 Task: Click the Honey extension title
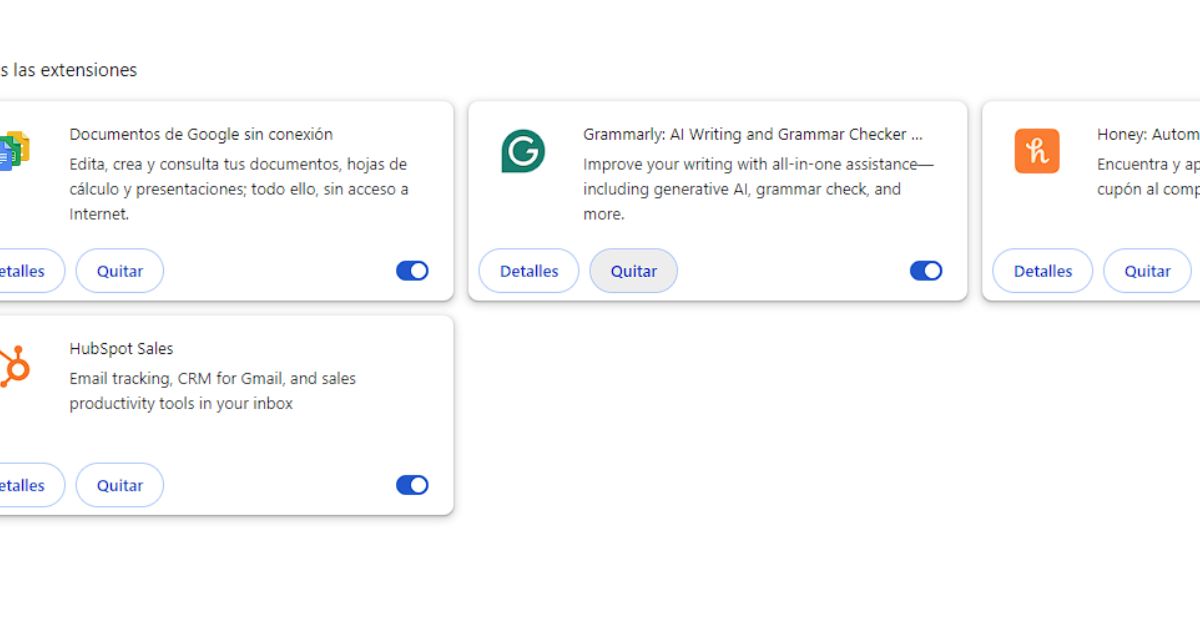tap(1148, 134)
